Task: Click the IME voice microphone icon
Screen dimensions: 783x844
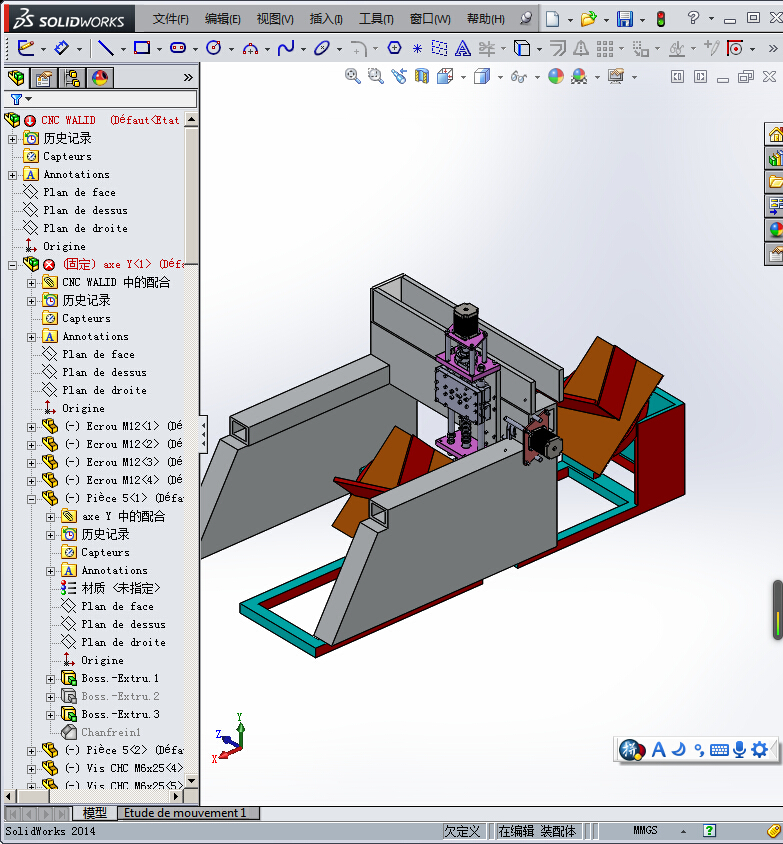Action: click(x=739, y=749)
